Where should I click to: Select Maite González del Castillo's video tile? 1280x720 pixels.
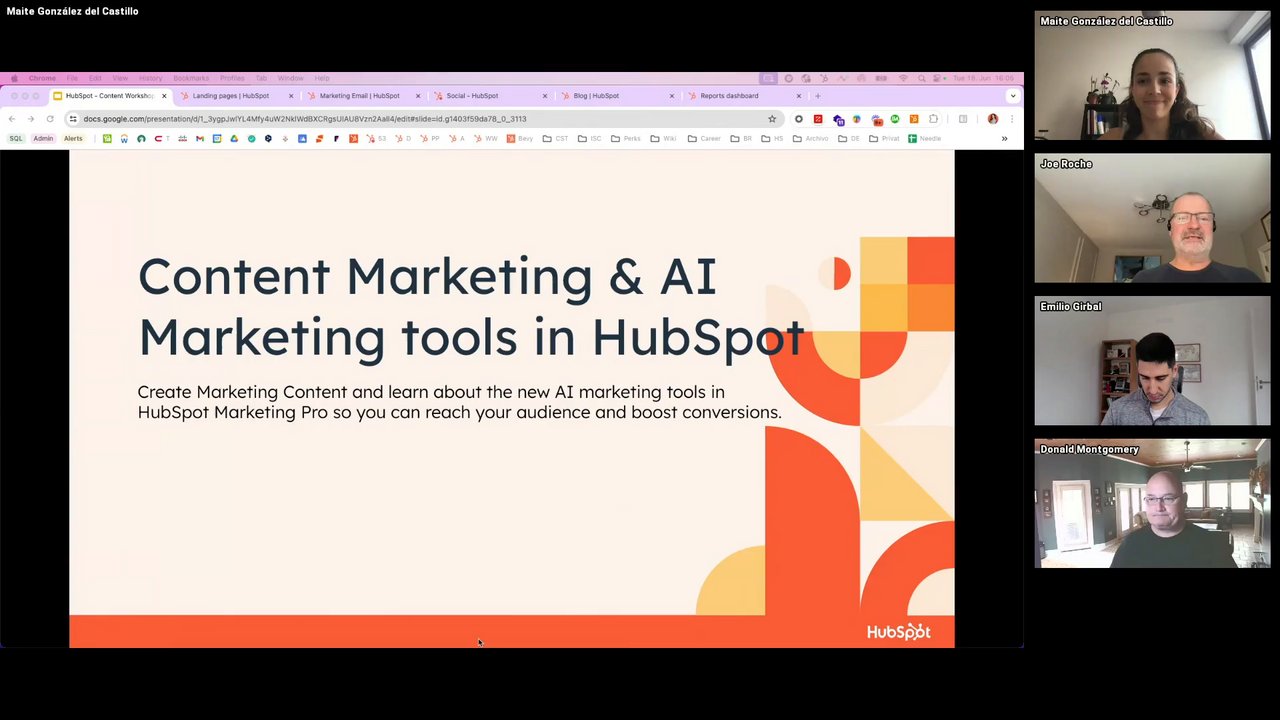(1152, 76)
